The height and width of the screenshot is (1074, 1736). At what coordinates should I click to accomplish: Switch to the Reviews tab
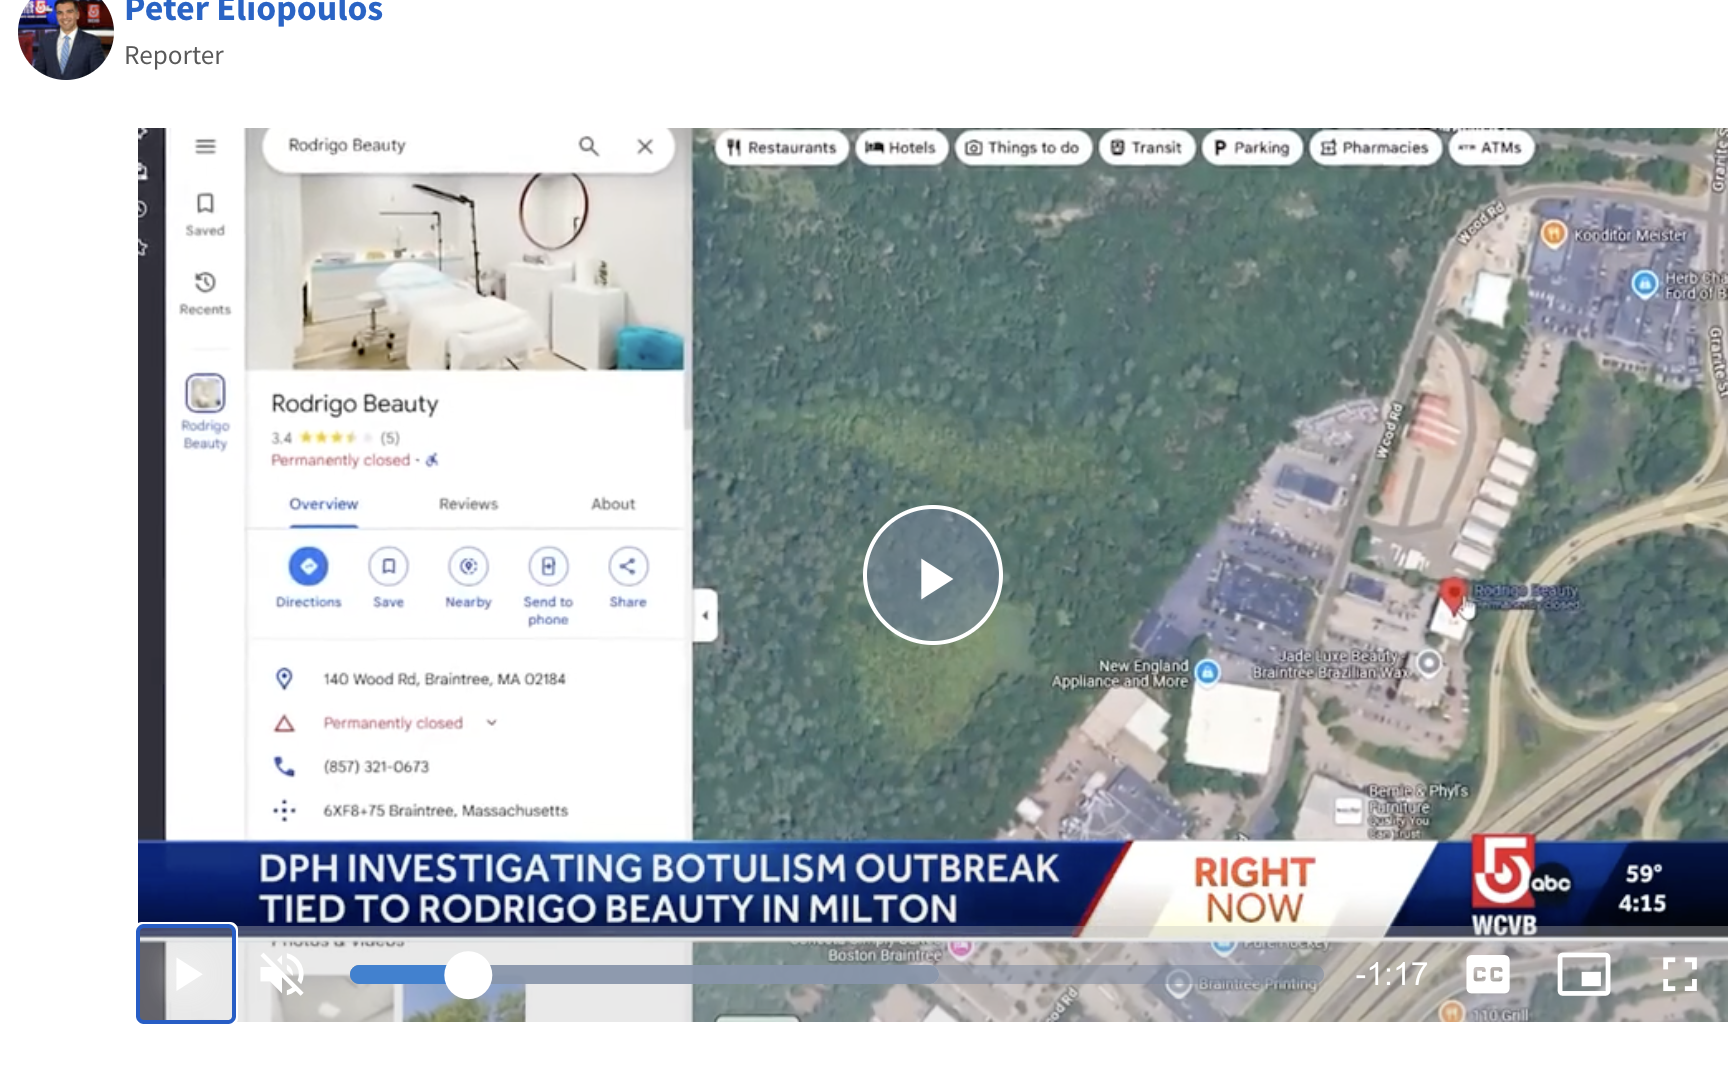(468, 504)
